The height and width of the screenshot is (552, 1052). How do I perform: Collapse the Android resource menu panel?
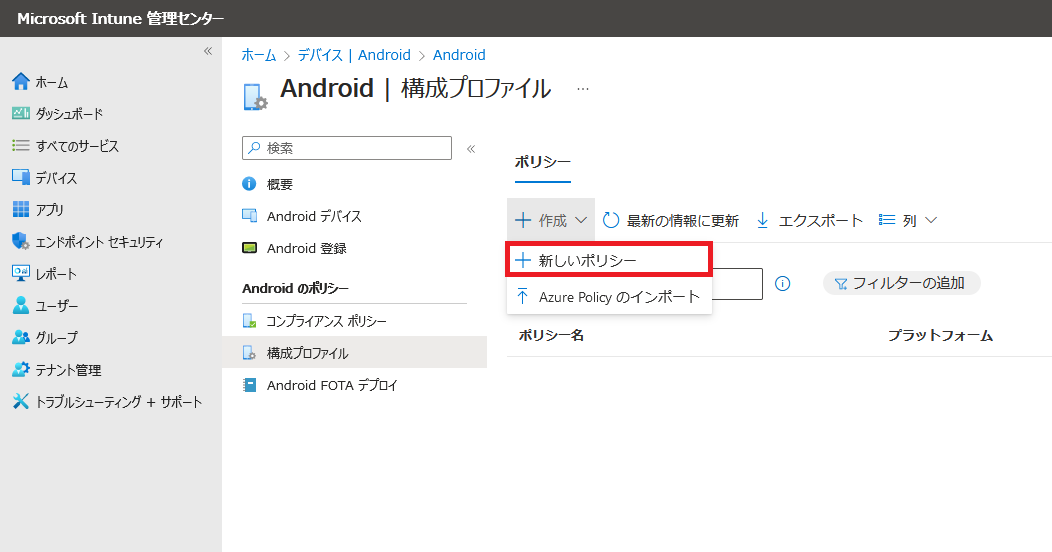(471, 149)
